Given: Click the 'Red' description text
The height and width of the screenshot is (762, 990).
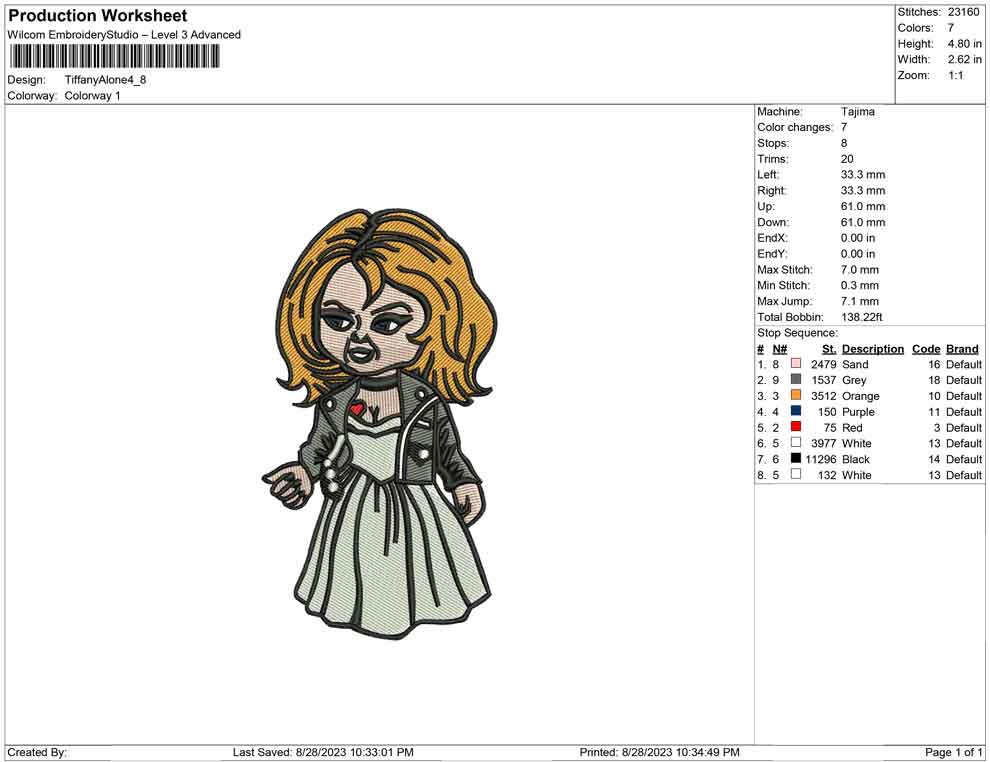Looking at the screenshot, I should click(x=852, y=427).
